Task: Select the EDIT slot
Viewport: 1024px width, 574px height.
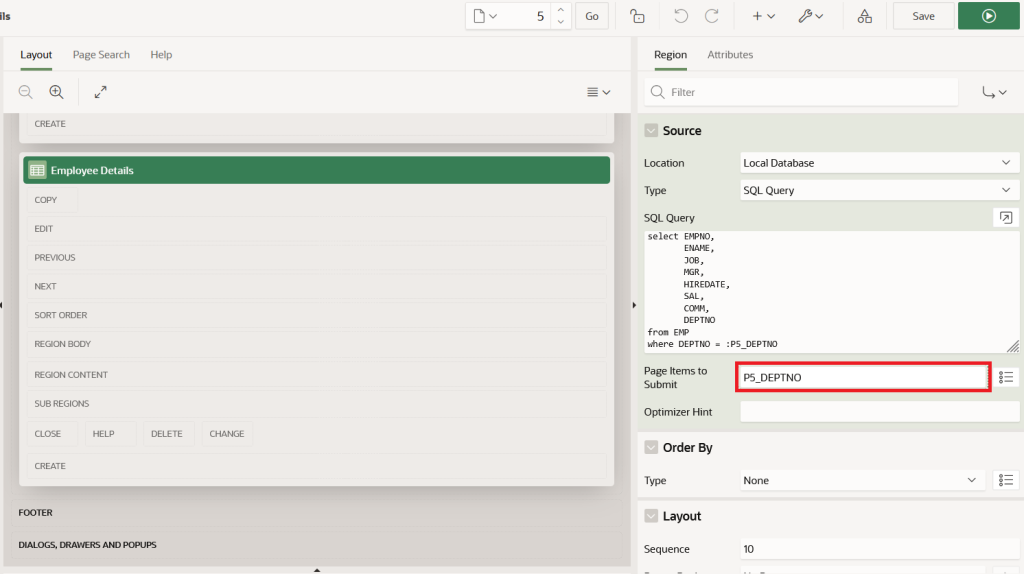Action: coord(317,229)
